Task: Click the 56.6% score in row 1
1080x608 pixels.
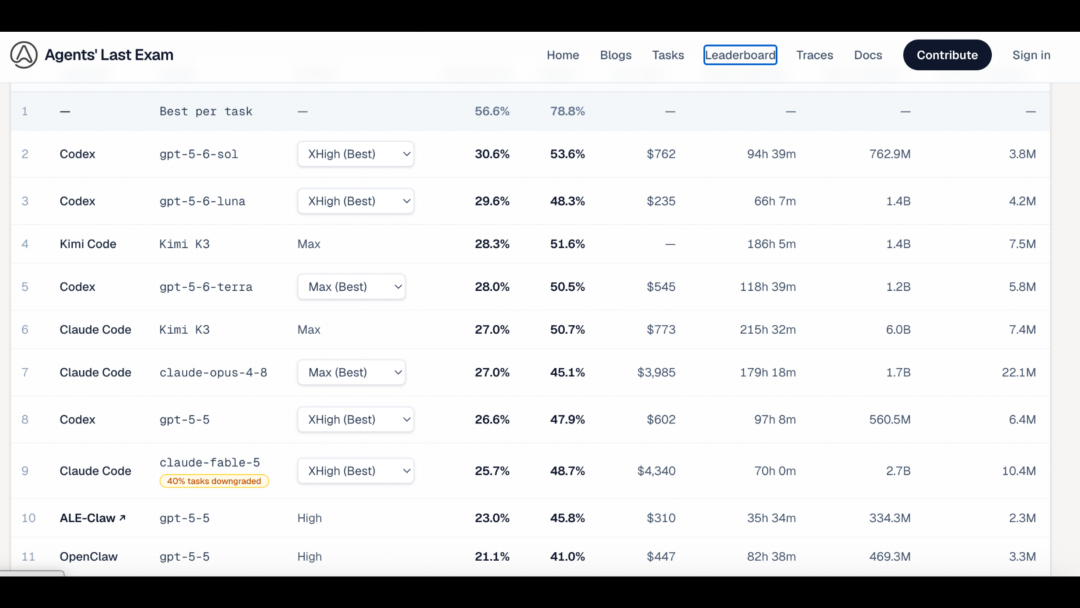Action: click(x=492, y=112)
